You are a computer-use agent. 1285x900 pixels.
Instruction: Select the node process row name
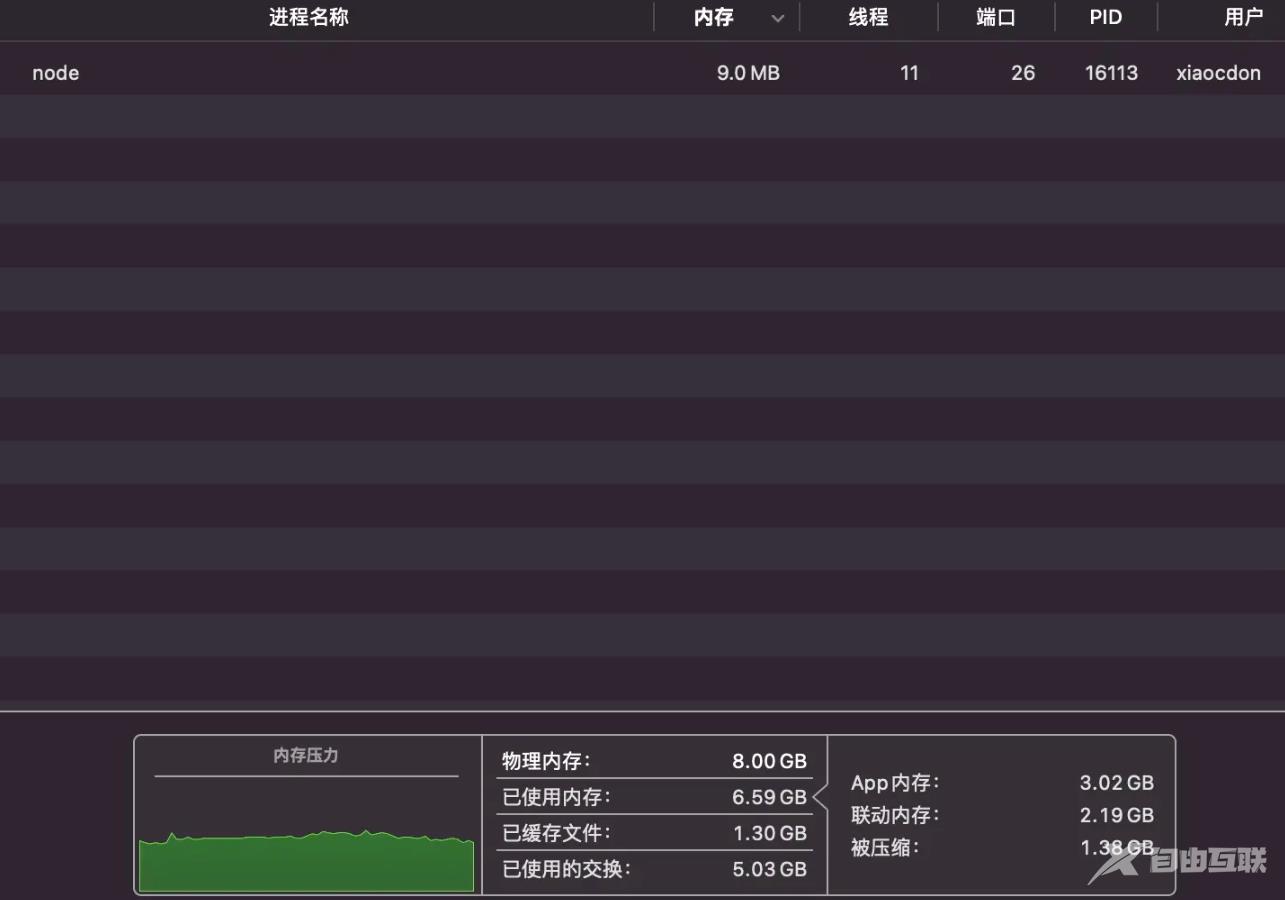click(x=55, y=73)
